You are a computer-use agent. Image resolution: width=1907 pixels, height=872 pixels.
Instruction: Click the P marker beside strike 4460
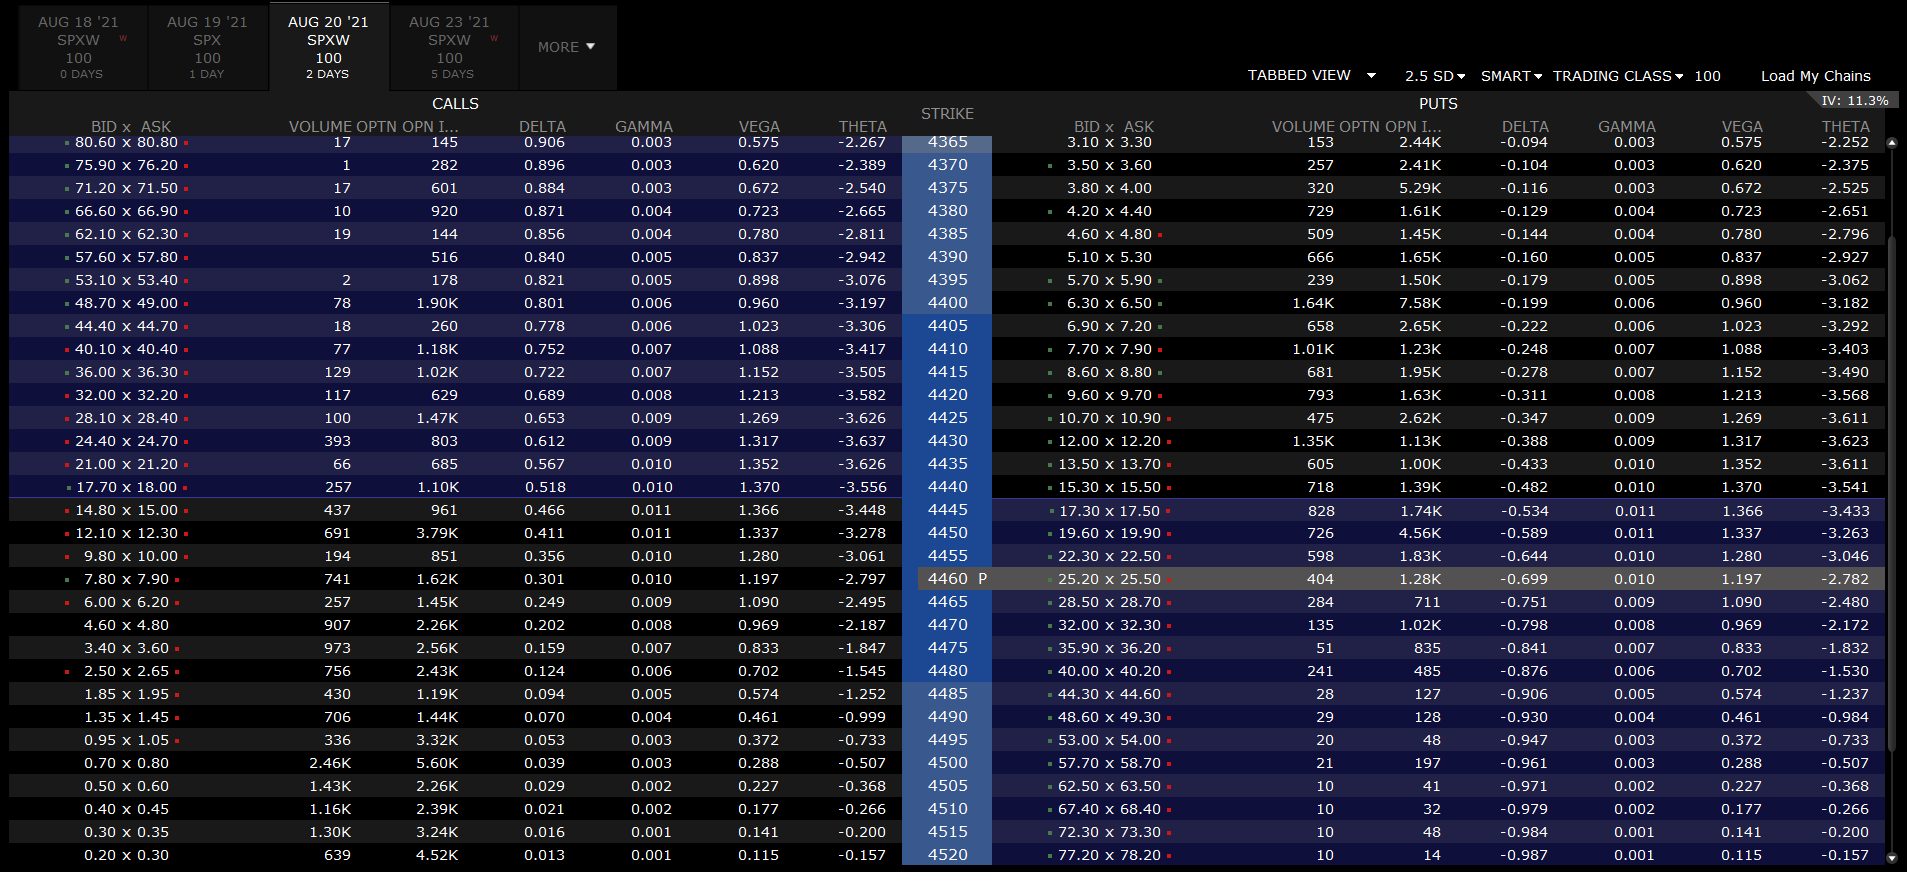982,579
